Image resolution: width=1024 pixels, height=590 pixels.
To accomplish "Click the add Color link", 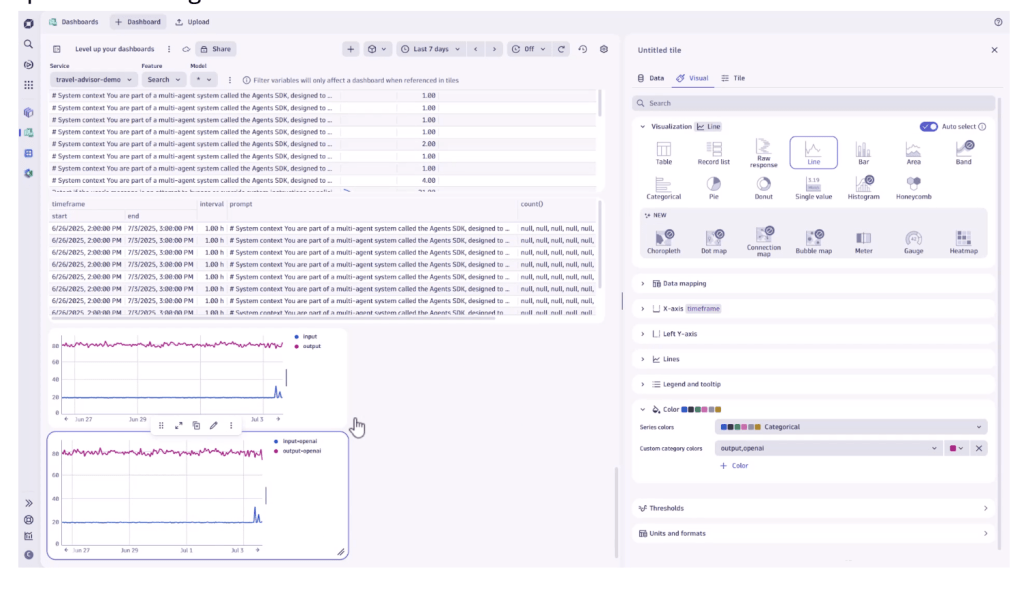I will pos(734,466).
